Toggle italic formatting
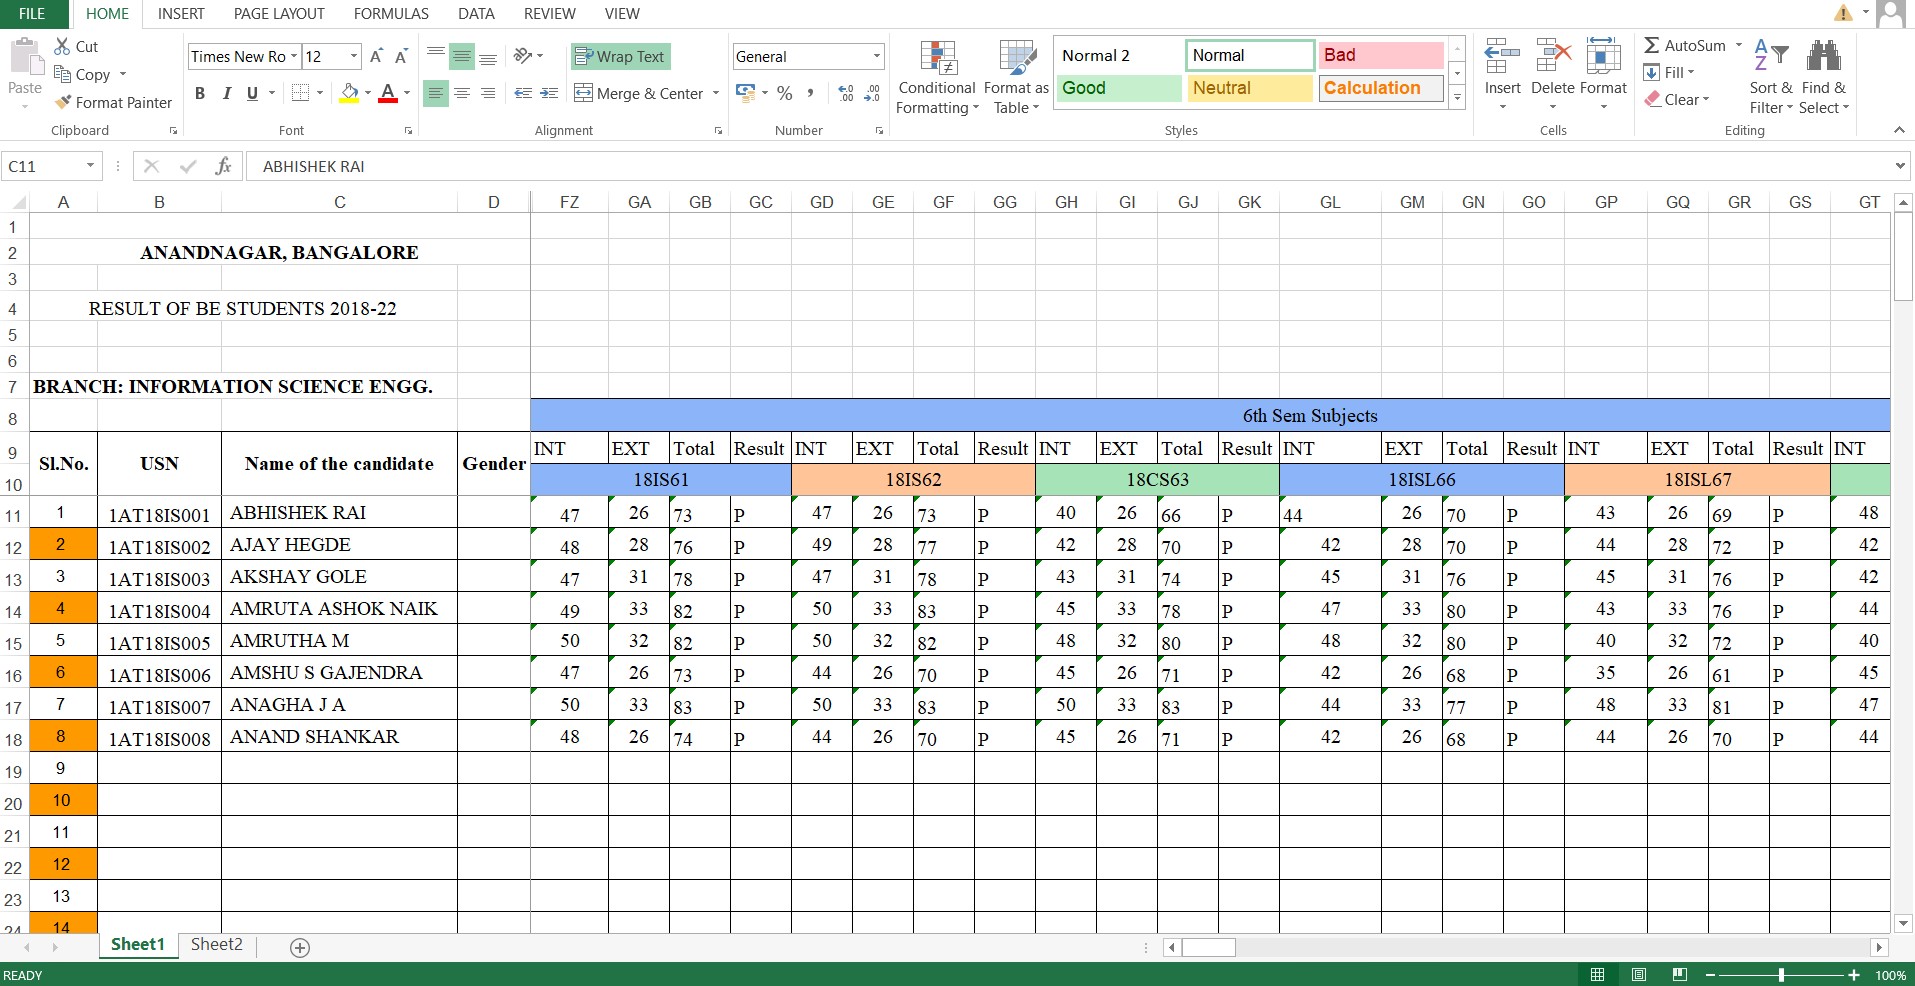 click(226, 93)
